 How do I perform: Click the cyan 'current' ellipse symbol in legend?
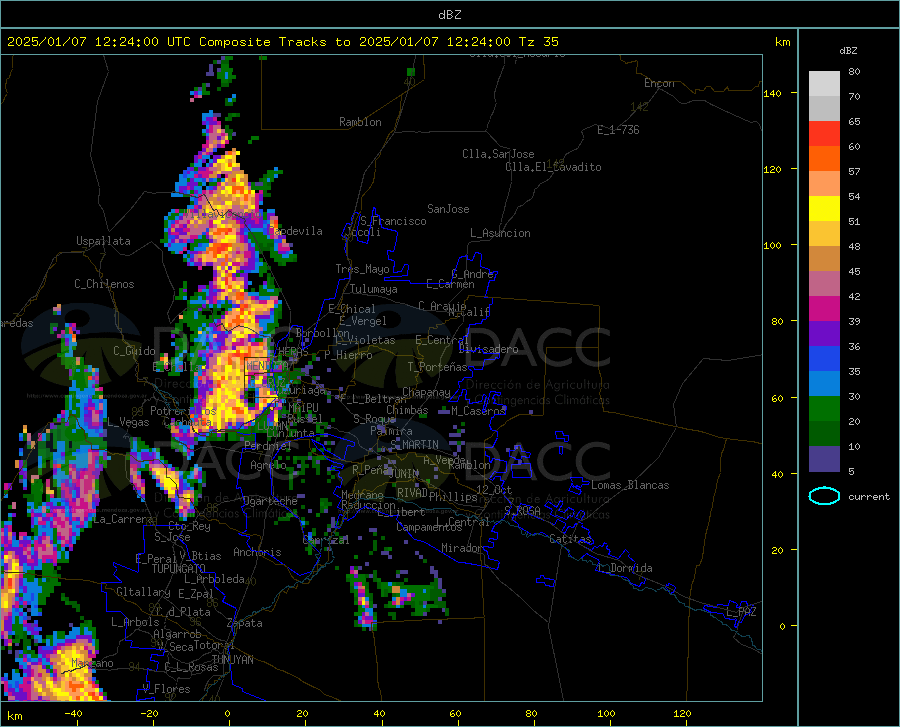click(x=824, y=496)
